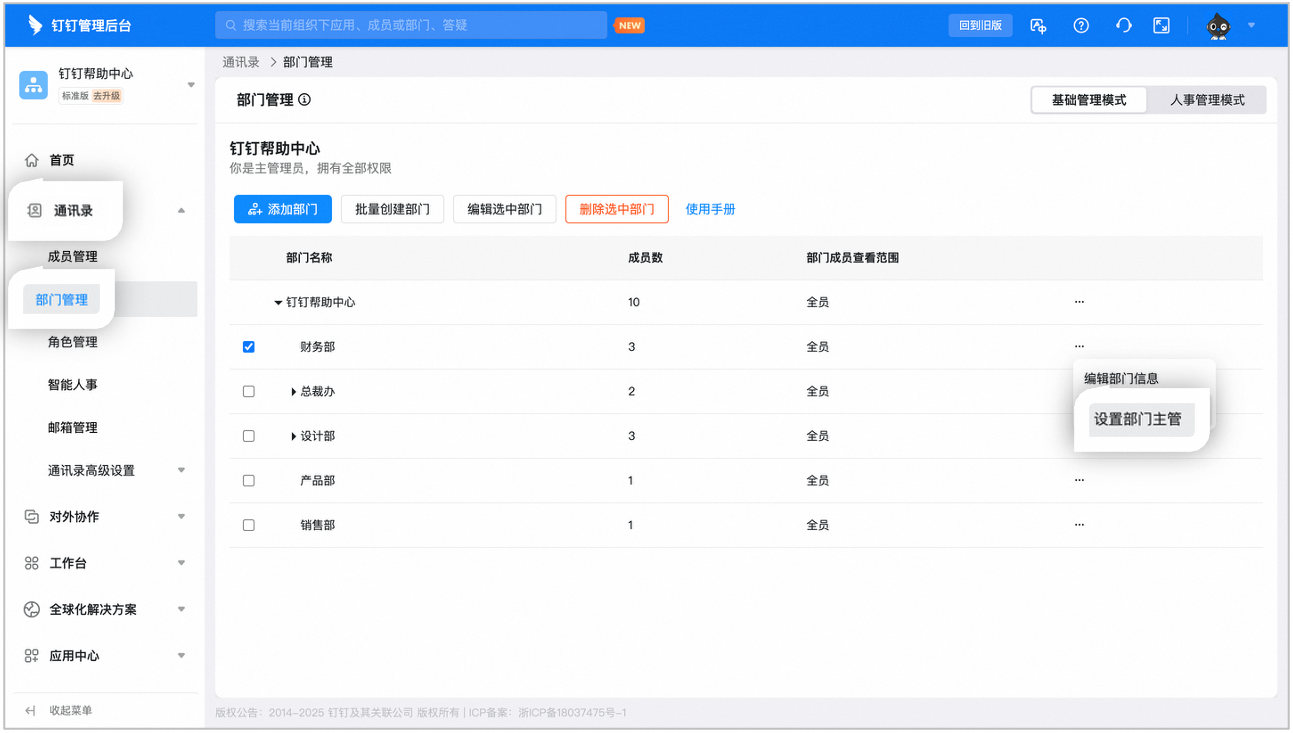Click the house icon beside 首页

pyautogui.click(x=32, y=160)
